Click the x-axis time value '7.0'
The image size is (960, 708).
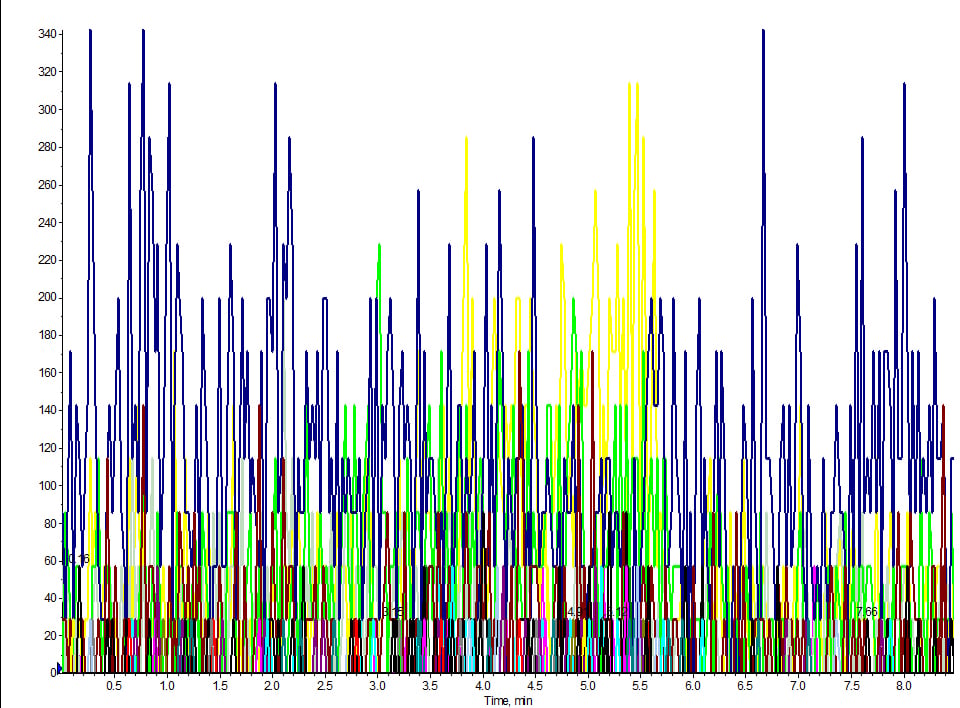[x=798, y=685]
